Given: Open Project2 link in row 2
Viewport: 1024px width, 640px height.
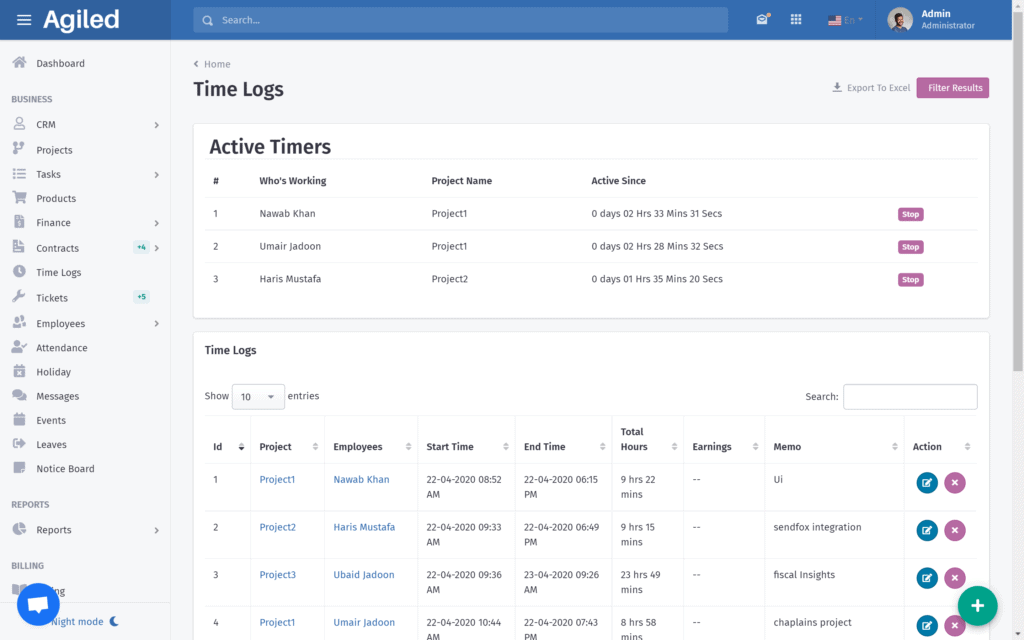Looking at the screenshot, I should [x=278, y=527].
